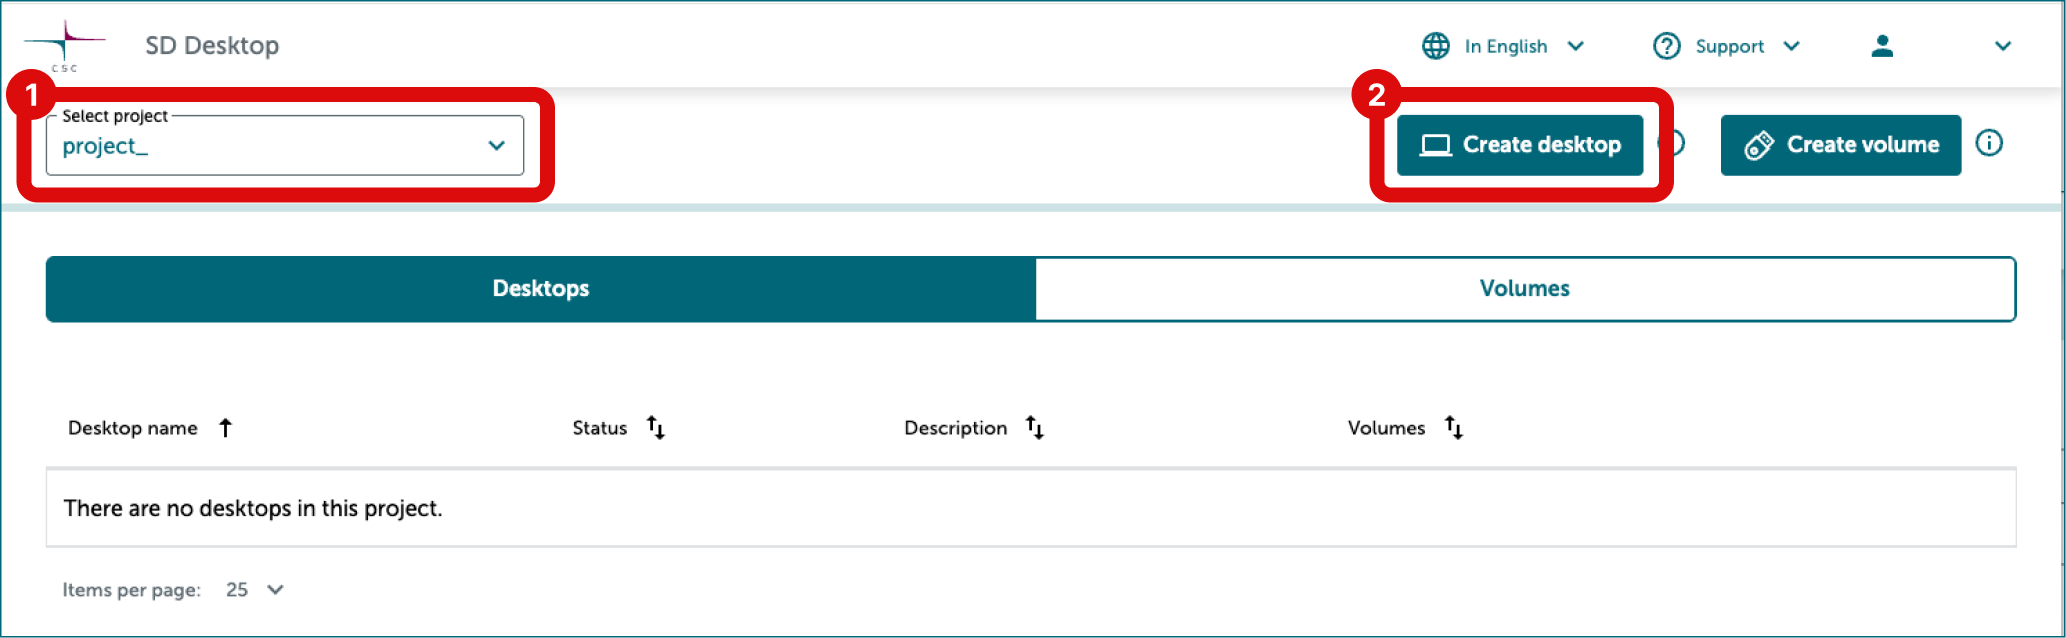Switch to the Volumes tab
Image resolution: width=2066 pixels, height=638 pixels.
[x=1524, y=289]
